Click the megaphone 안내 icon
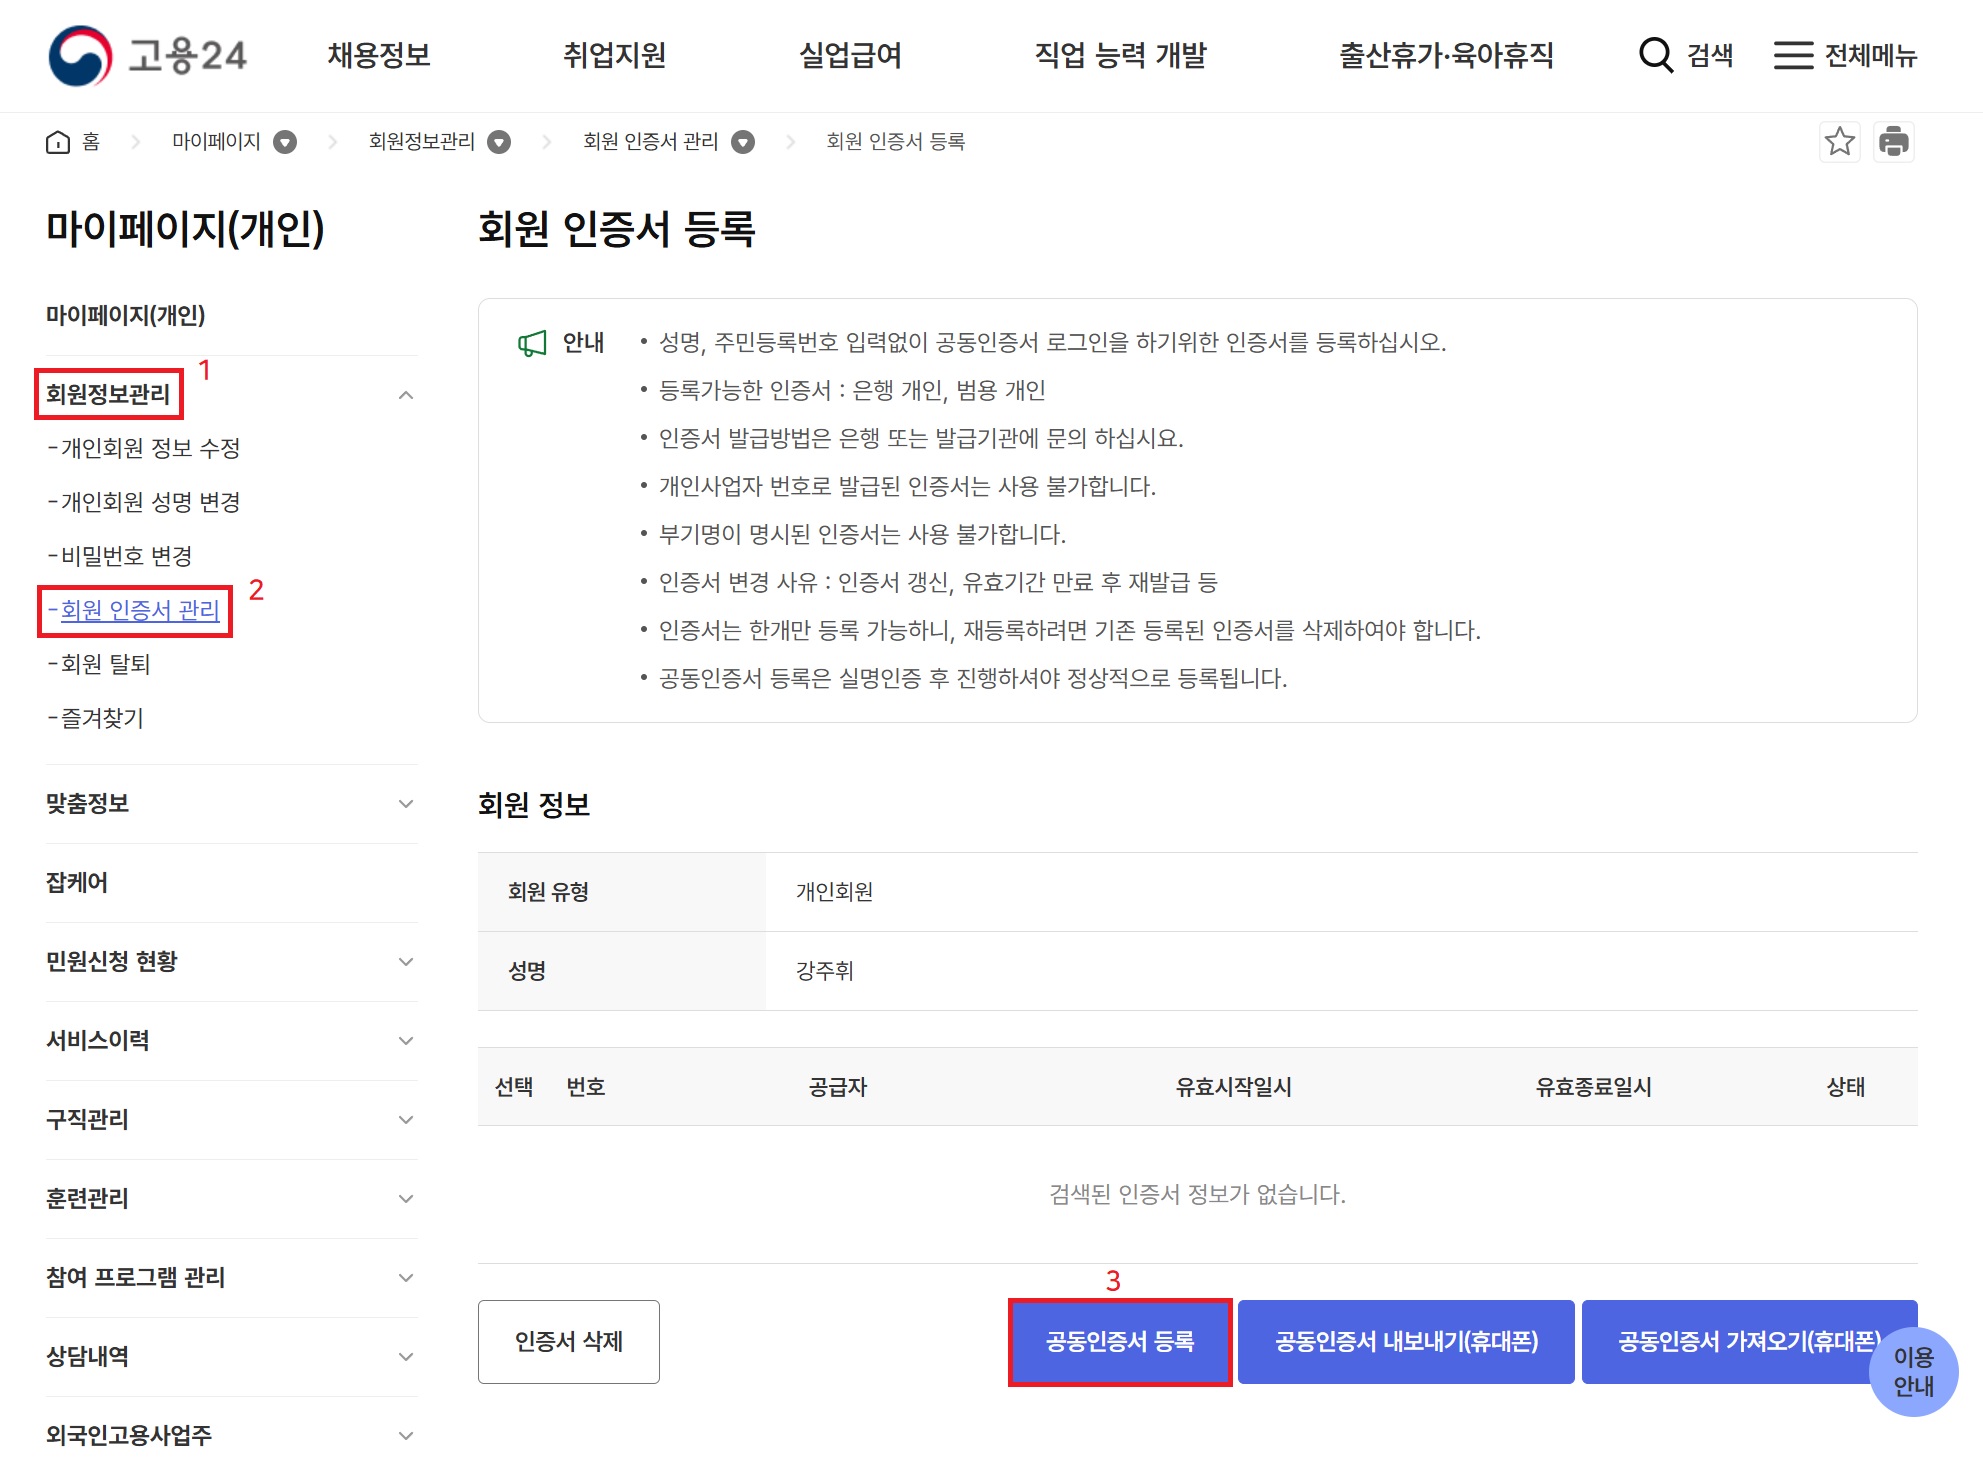Image resolution: width=1983 pixels, height=1474 pixels. pos(532,344)
